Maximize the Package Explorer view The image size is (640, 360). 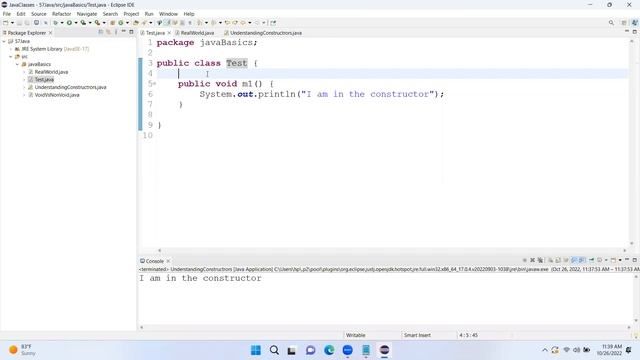tap(131, 32)
